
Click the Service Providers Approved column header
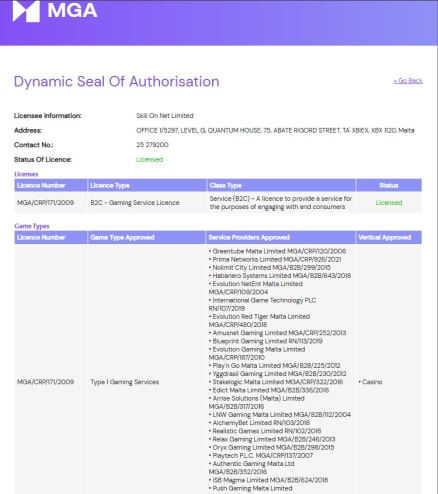tap(280, 237)
